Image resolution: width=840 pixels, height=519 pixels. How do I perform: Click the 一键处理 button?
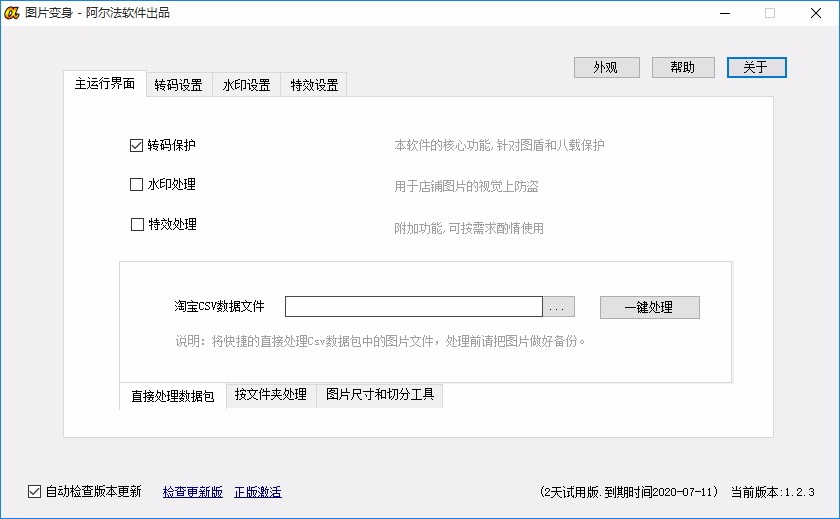(649, 307)
